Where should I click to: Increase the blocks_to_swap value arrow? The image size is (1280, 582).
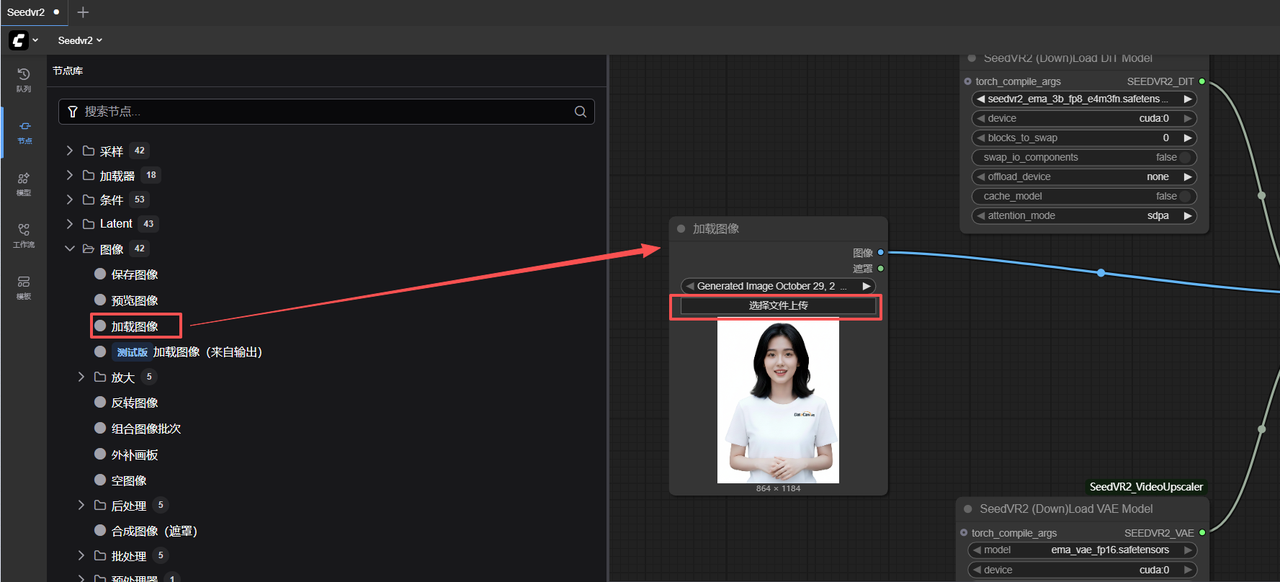1188,138
